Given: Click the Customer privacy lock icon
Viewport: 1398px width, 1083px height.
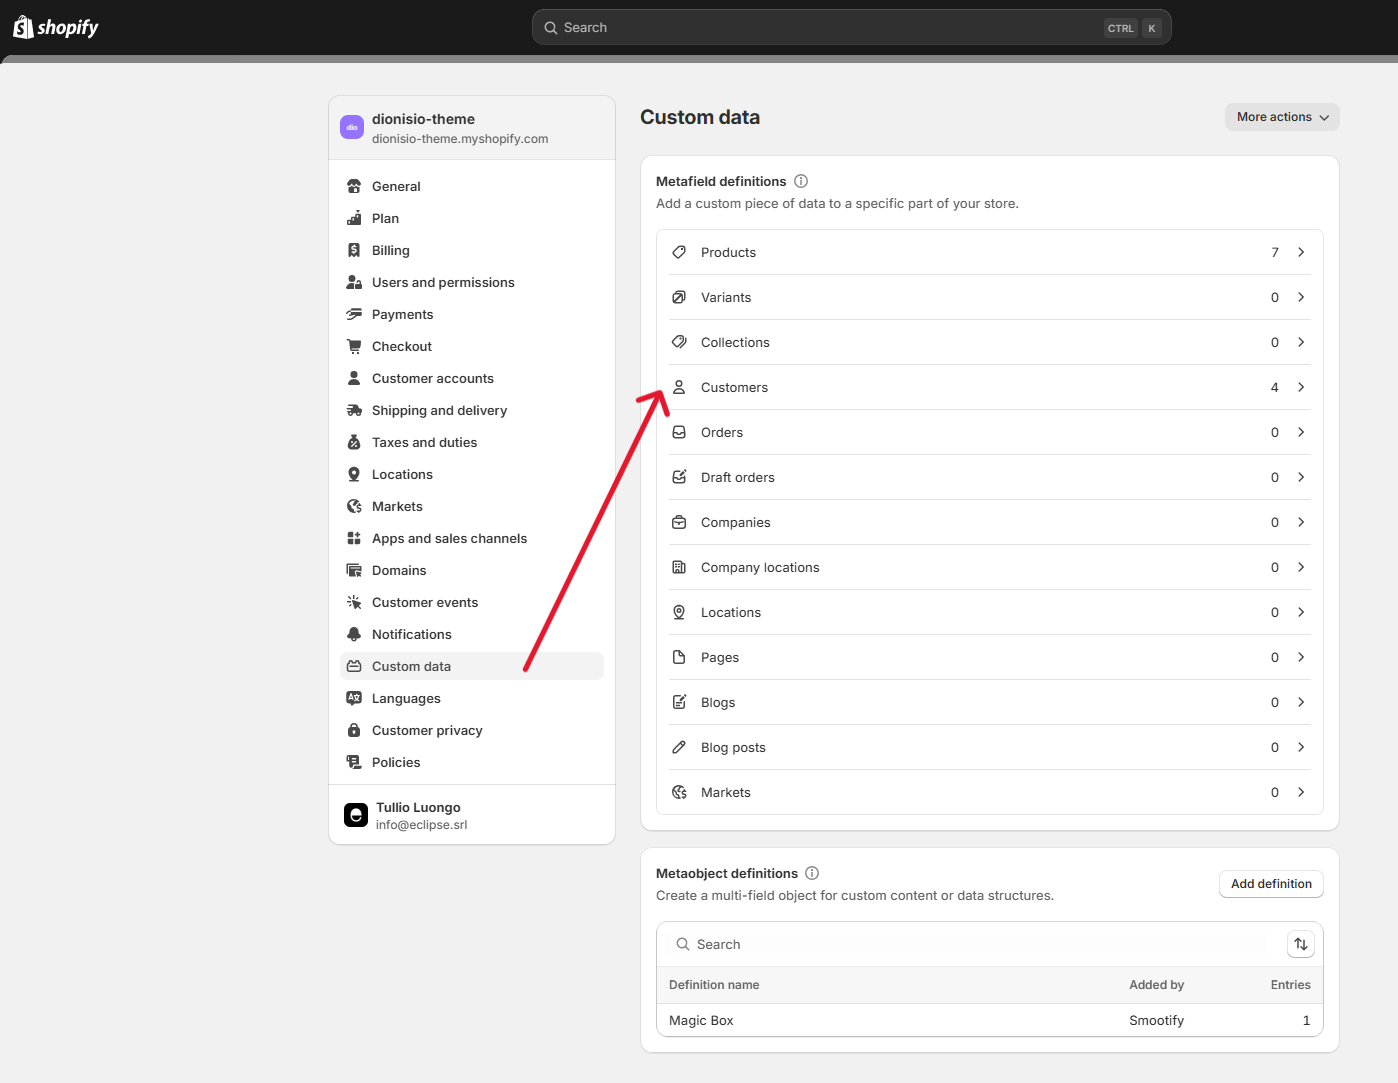Looking at the screenshot, I should point(354,730).
